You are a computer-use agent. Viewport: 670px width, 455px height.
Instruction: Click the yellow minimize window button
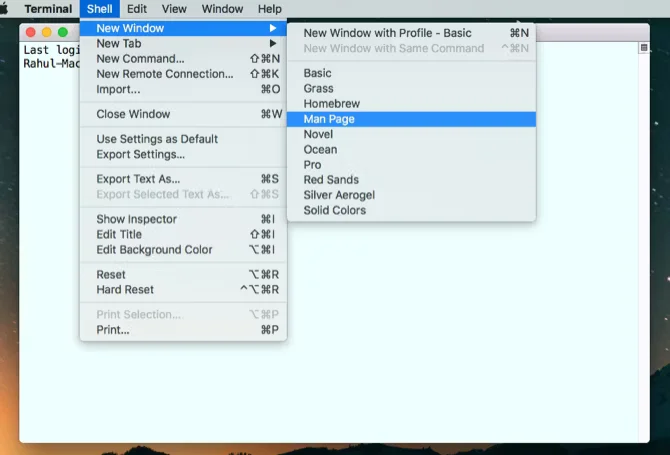pyautogui.click(x=47, y=33)
